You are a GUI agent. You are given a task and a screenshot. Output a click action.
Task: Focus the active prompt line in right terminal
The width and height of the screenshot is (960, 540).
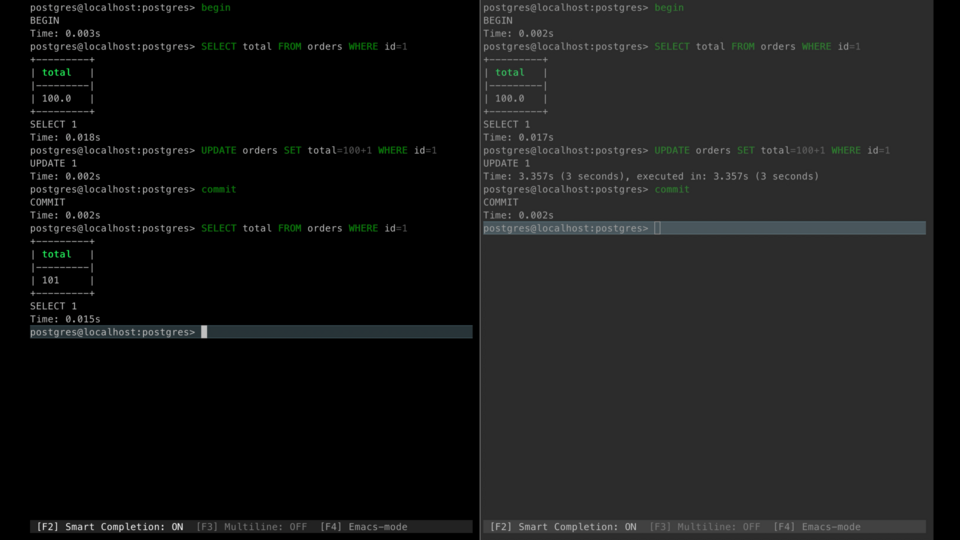click(x=704, y=228)
